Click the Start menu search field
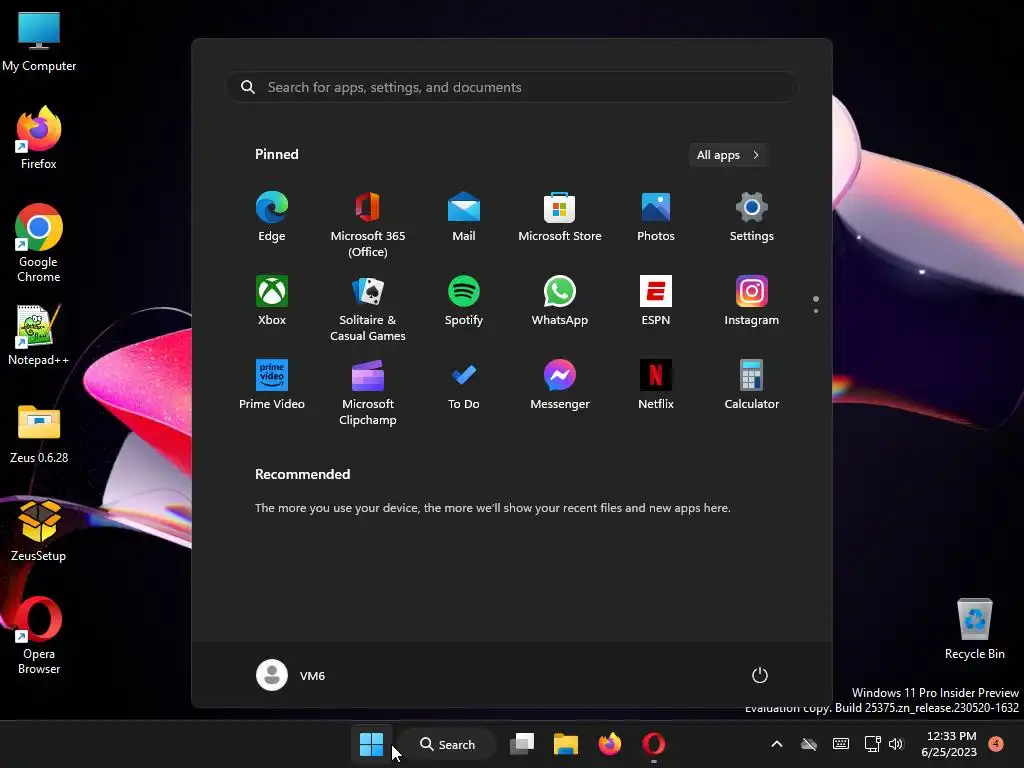The image size is (1024, 768). [511, 87]
